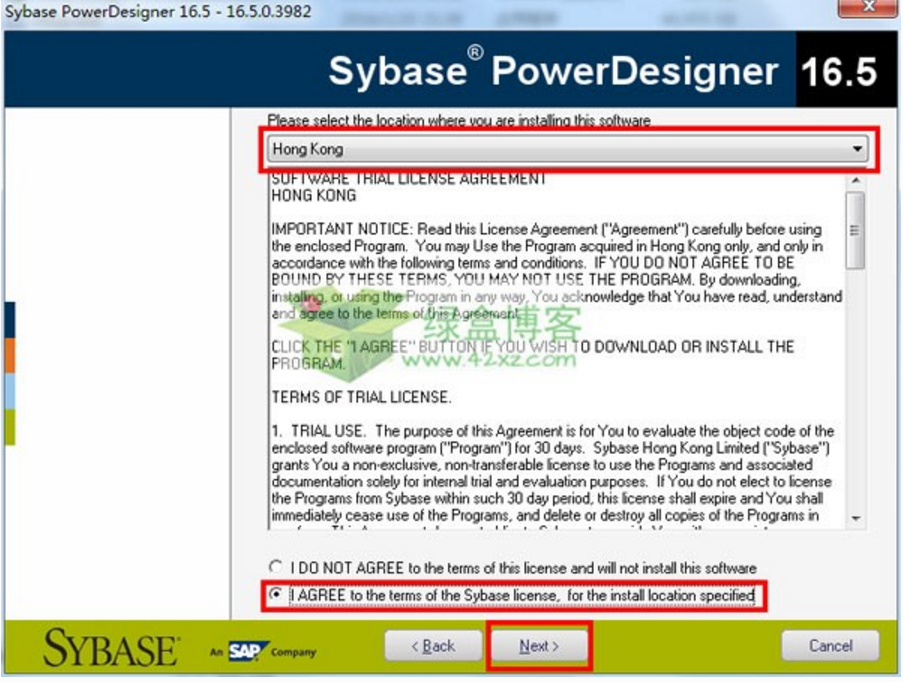The height and width of the screenshot is (682, 903).
Task: Click the 'SOFTWARE TRIAL LICENSE AGREEMENT' title line
Action: pos(408,179)
